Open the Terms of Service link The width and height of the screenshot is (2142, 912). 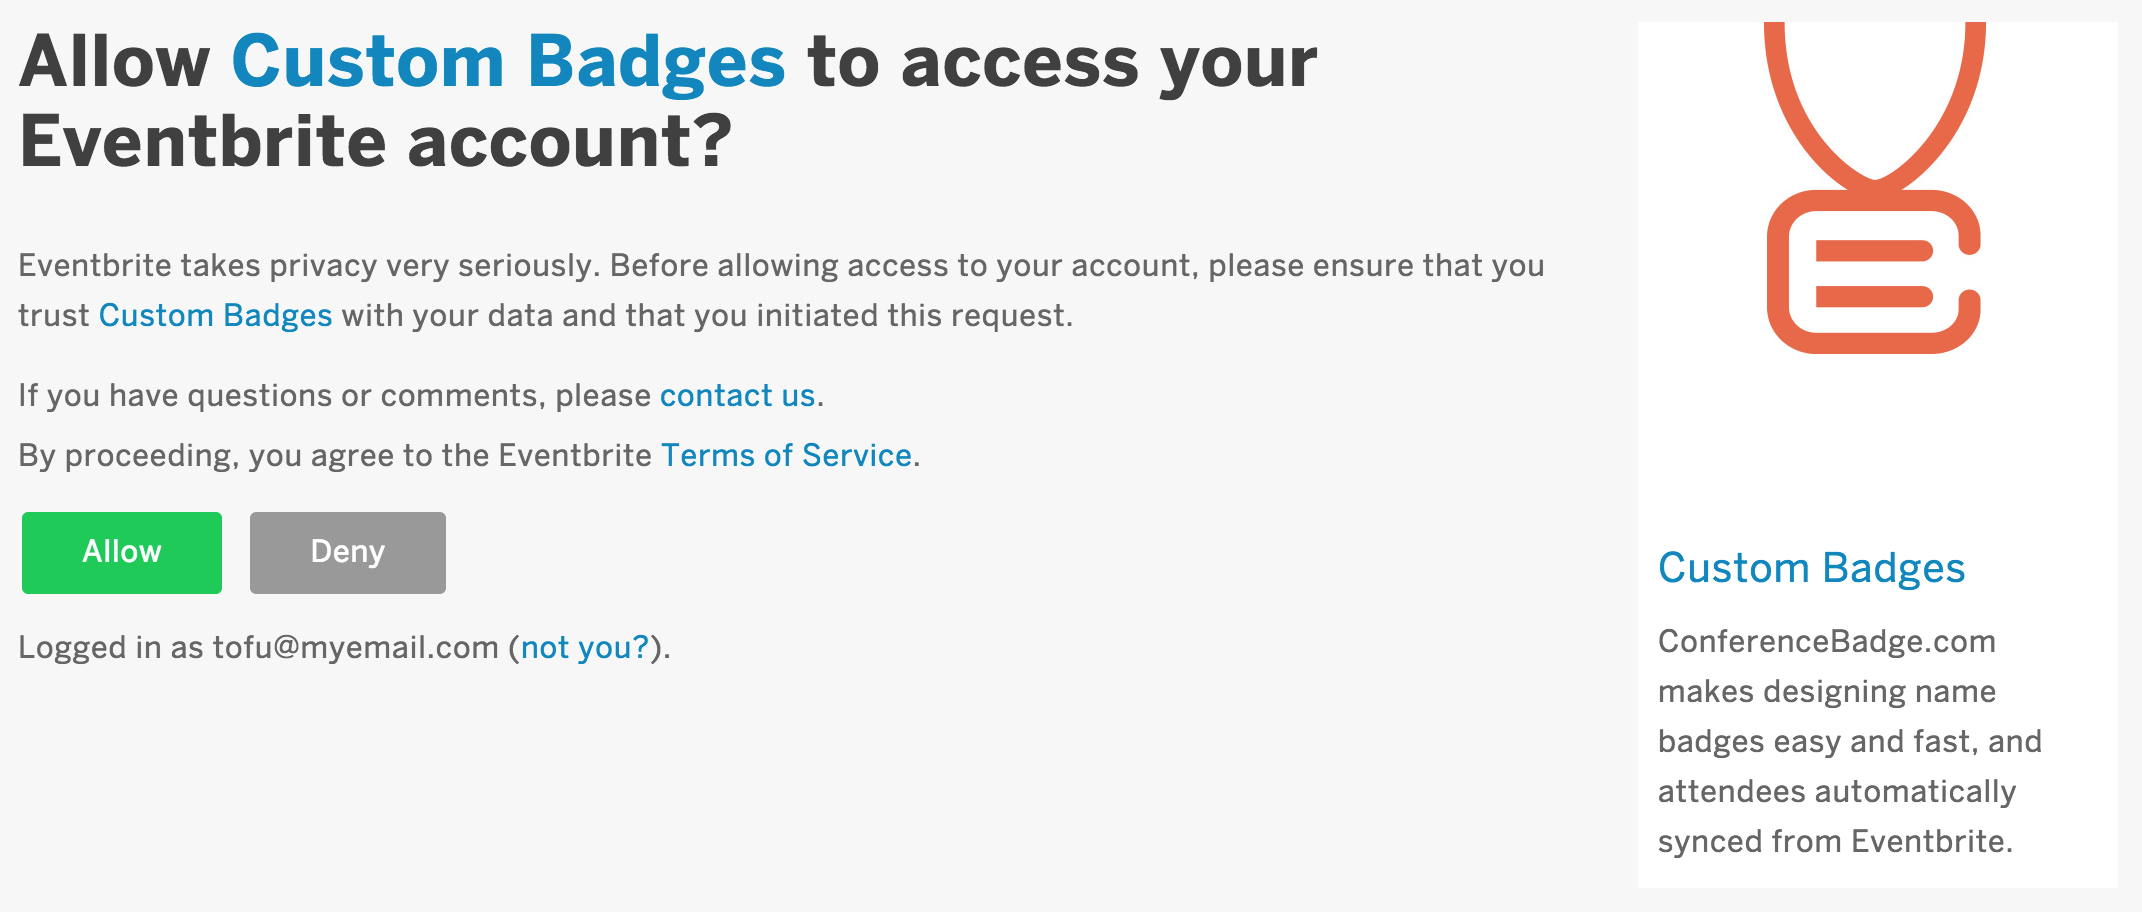pyautogui.click(x=786, y=456)
